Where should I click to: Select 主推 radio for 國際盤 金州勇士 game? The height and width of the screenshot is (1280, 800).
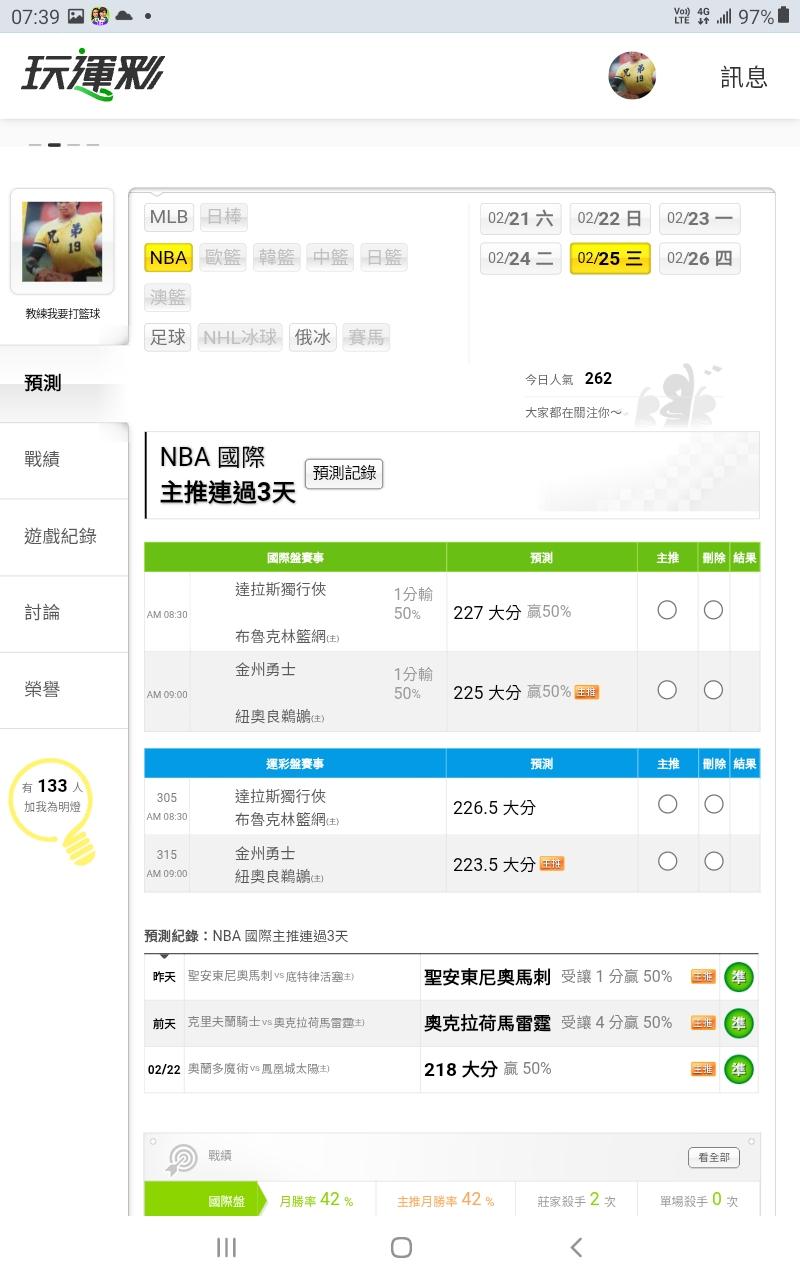(667, 690)
